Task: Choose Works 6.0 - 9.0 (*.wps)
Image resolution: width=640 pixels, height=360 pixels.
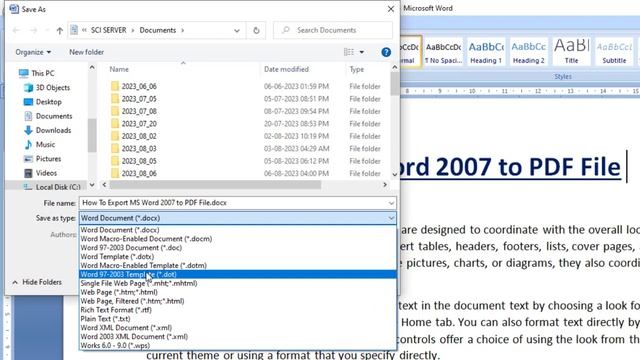Action: tap(238, 346)
